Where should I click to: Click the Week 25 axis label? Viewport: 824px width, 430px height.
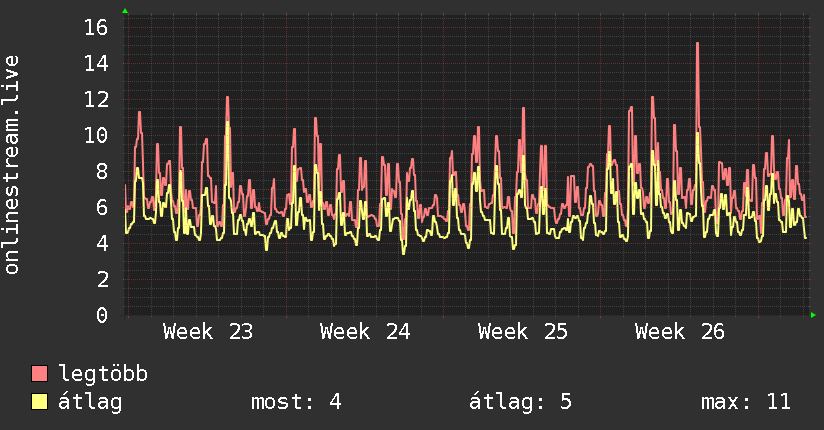[x=522, y=332]
